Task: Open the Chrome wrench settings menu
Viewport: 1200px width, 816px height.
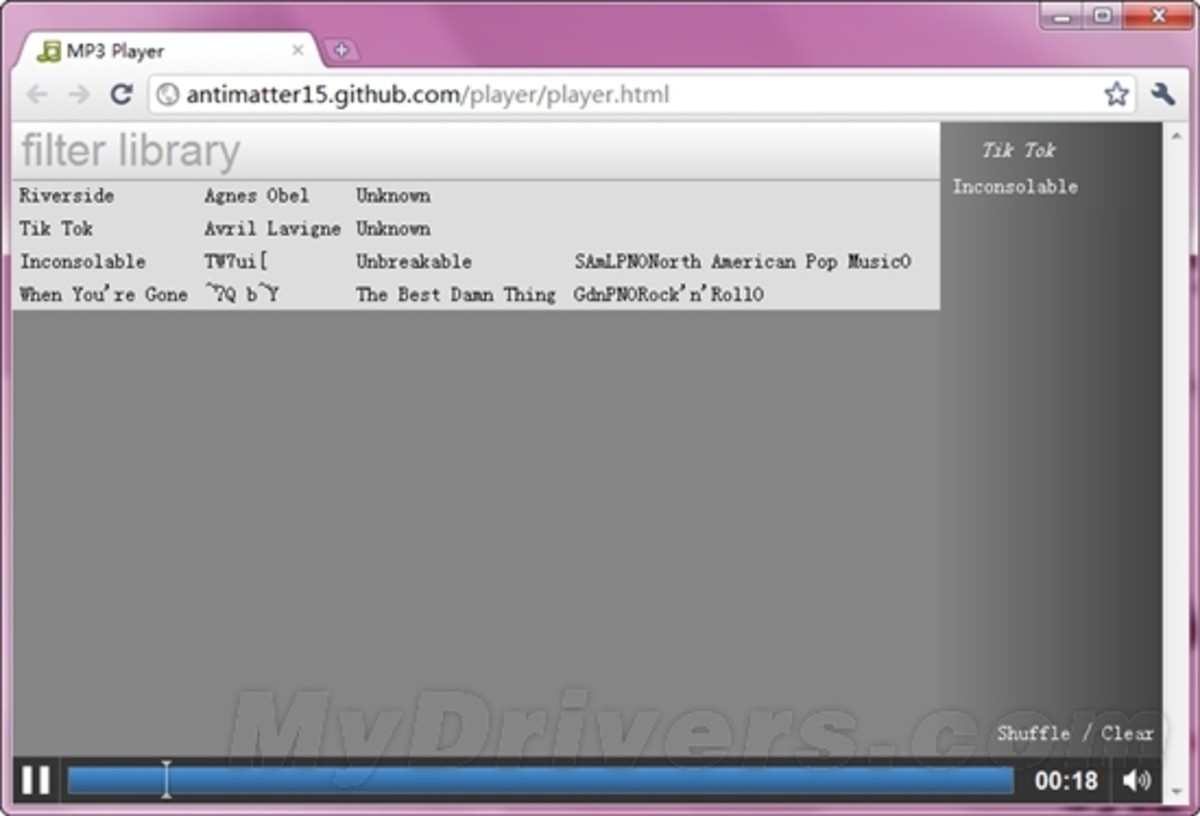Action: click(1163, 95)
